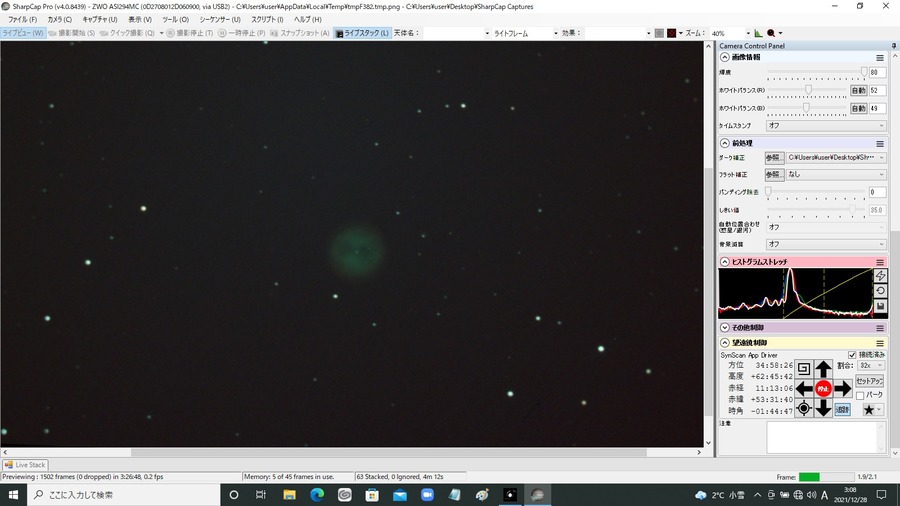Image resolution: width=900 pixels, height=506 pixels.
Task: Click the histogram icon in the toolbar
Action: pos(758,33)
